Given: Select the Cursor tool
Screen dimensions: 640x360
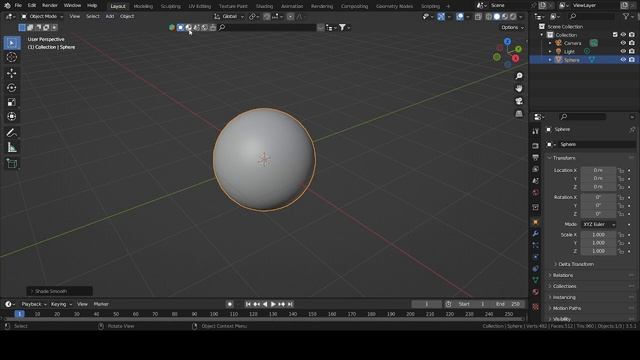Looking at the screenshot, I should [x=12, y=57].
